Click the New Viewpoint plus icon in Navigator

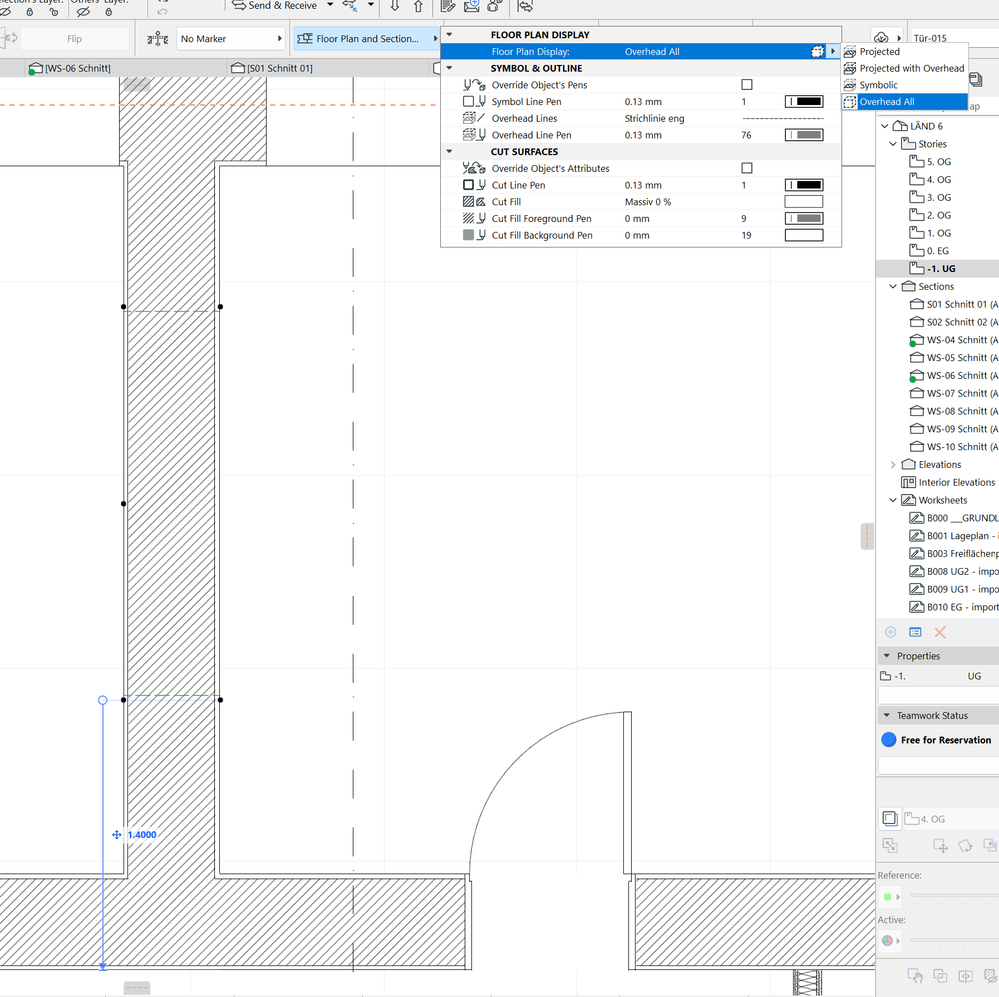click(x=891, y=632)
